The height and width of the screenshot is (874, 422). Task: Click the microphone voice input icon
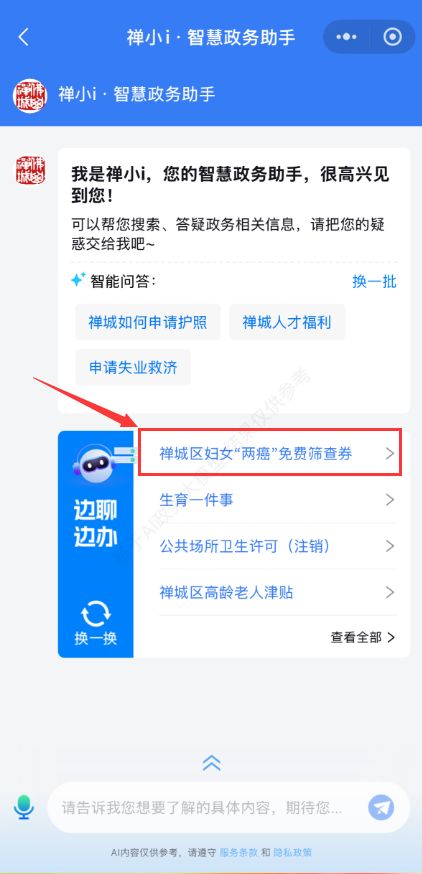(x=23, y=807)
